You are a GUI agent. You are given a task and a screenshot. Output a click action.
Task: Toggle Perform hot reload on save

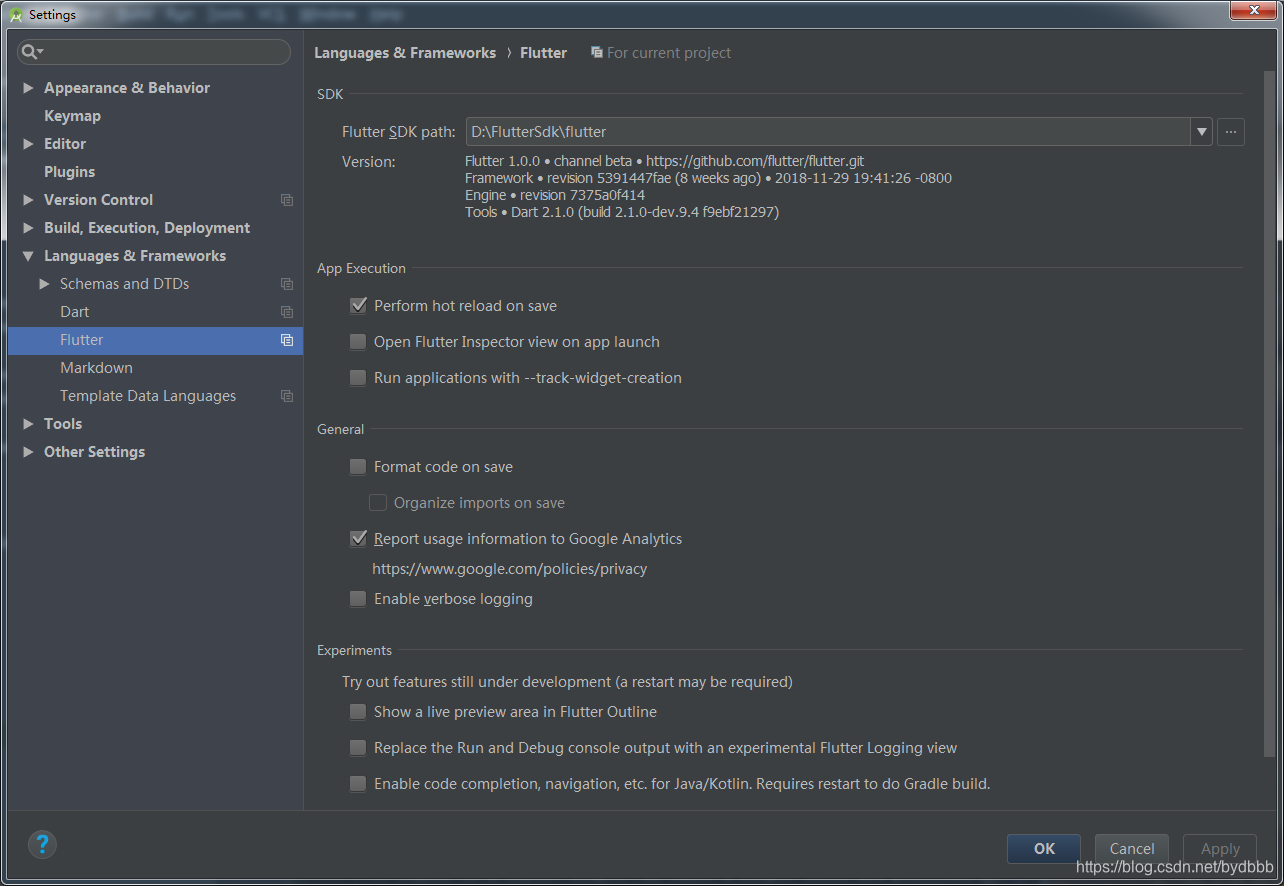point(358,306)
